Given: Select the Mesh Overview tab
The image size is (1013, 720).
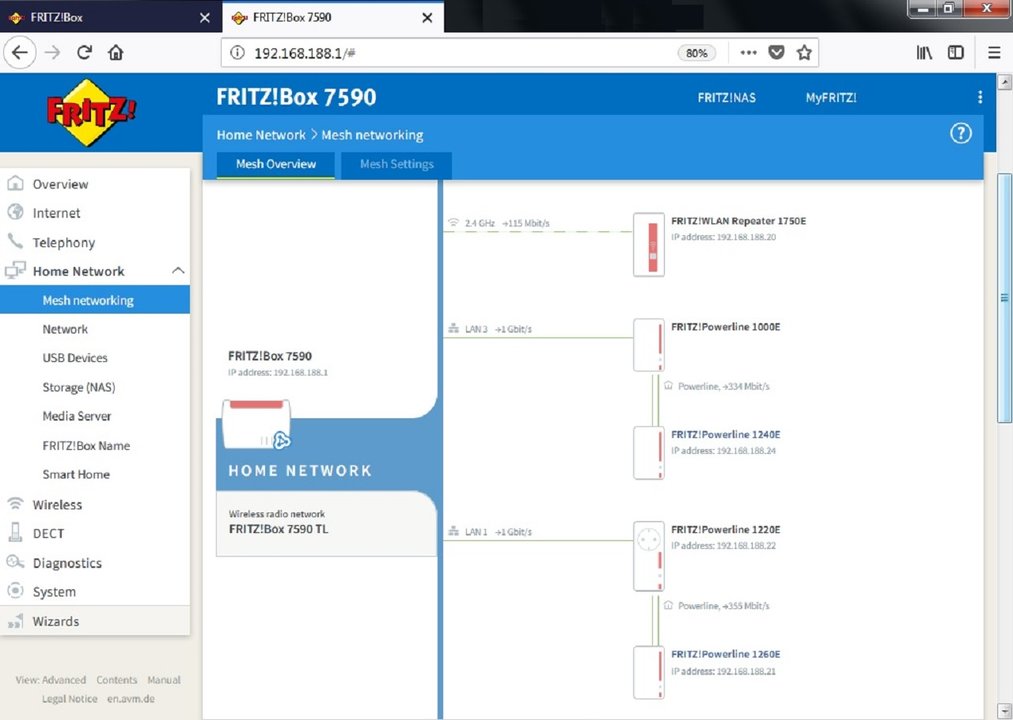Looking at the screenshot, I should pyautogui.click(x=276, y=164).
